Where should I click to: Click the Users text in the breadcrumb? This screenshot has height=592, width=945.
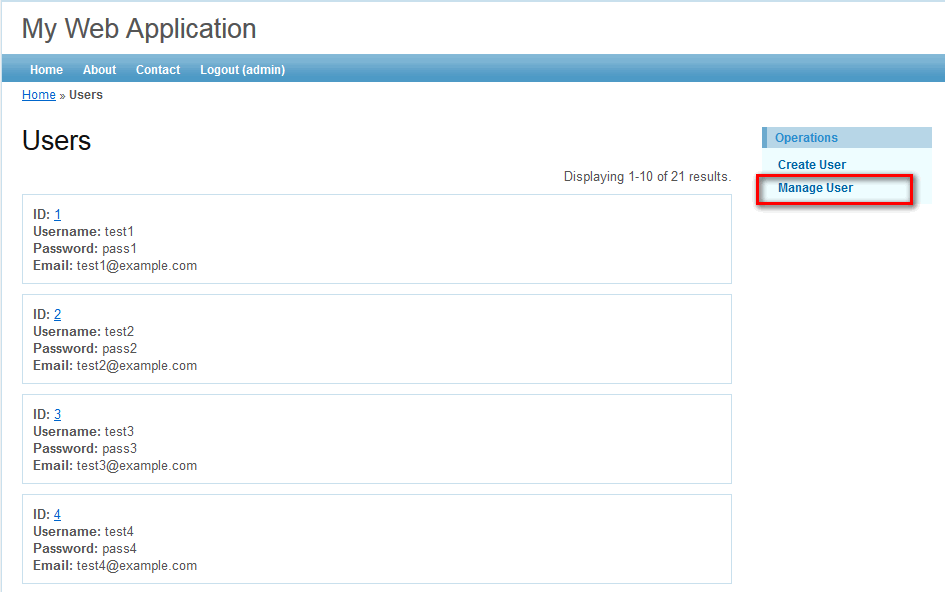point(86,95)
